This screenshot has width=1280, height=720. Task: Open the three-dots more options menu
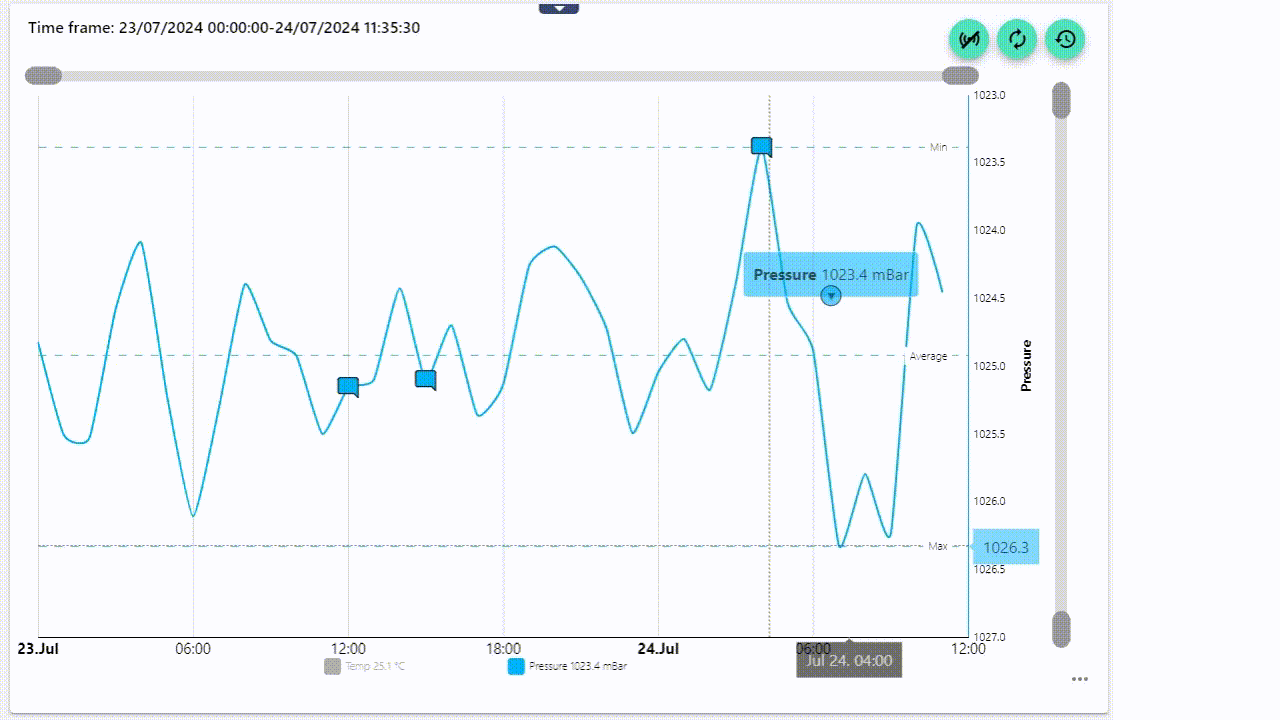point(1079,679)
